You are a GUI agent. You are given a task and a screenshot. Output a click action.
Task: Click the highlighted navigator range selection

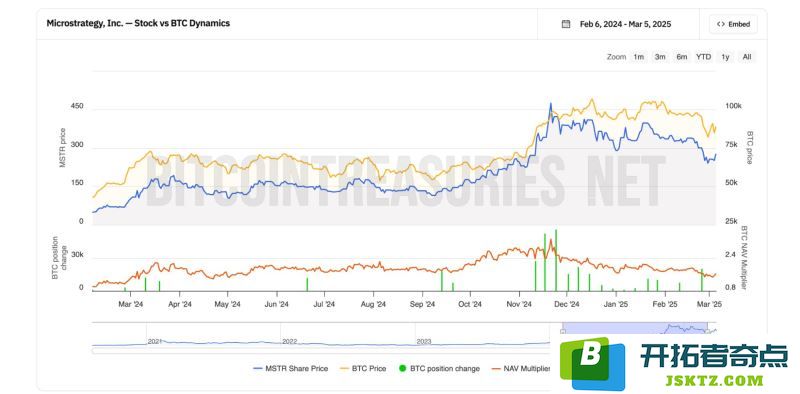635,328
